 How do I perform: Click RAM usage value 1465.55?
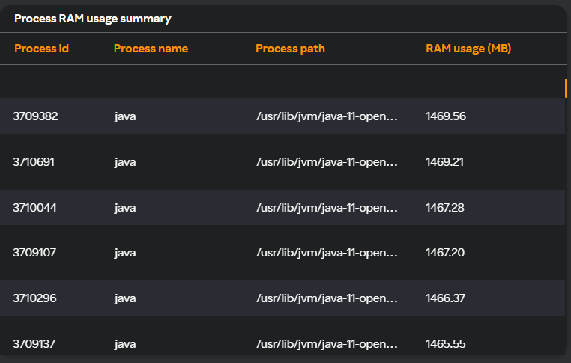pyautogui.click(x=445, y=344)
